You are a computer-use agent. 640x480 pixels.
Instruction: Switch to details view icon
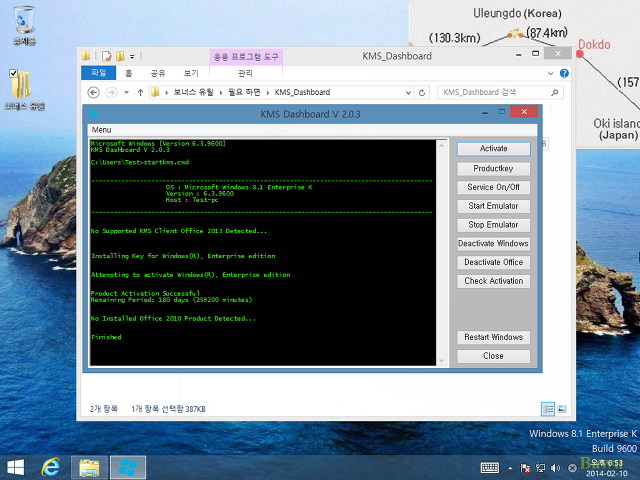(x=548, y=409)
